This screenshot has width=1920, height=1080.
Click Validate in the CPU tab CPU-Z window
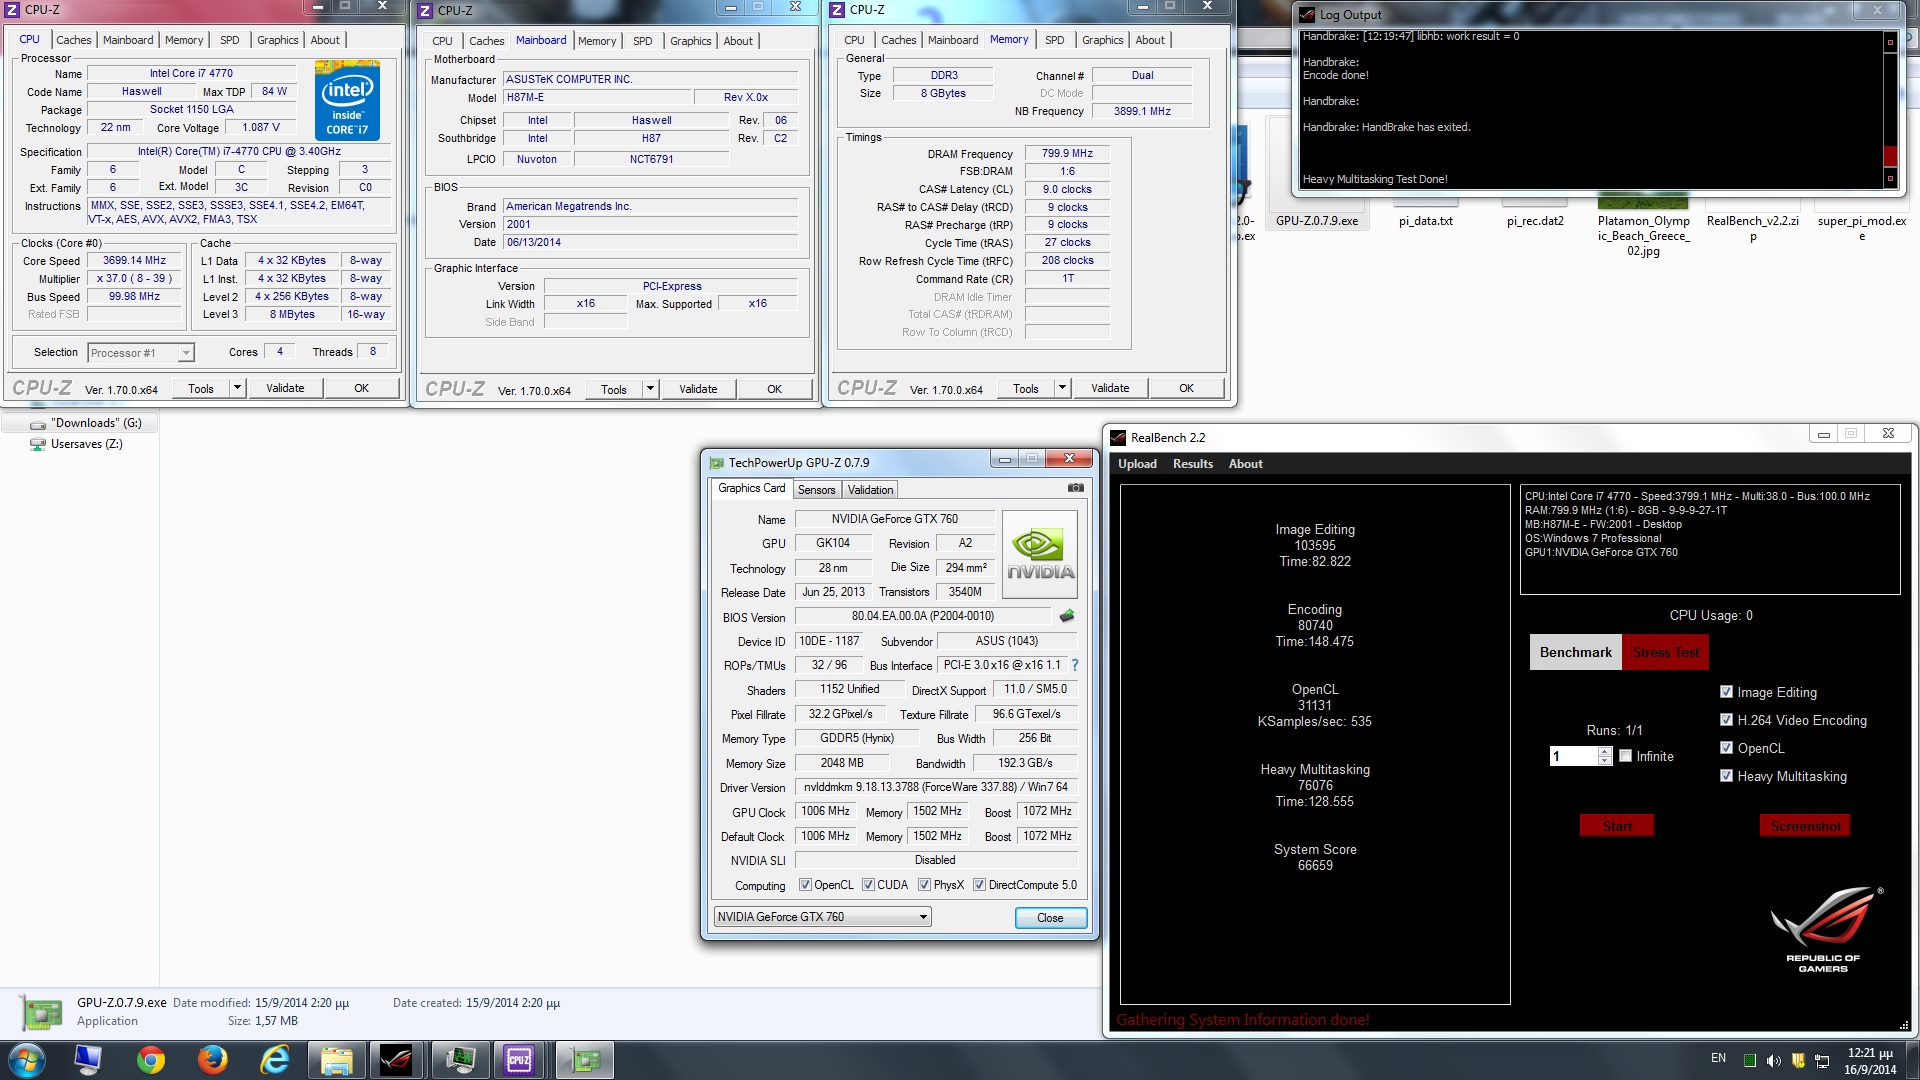[285, 388]
